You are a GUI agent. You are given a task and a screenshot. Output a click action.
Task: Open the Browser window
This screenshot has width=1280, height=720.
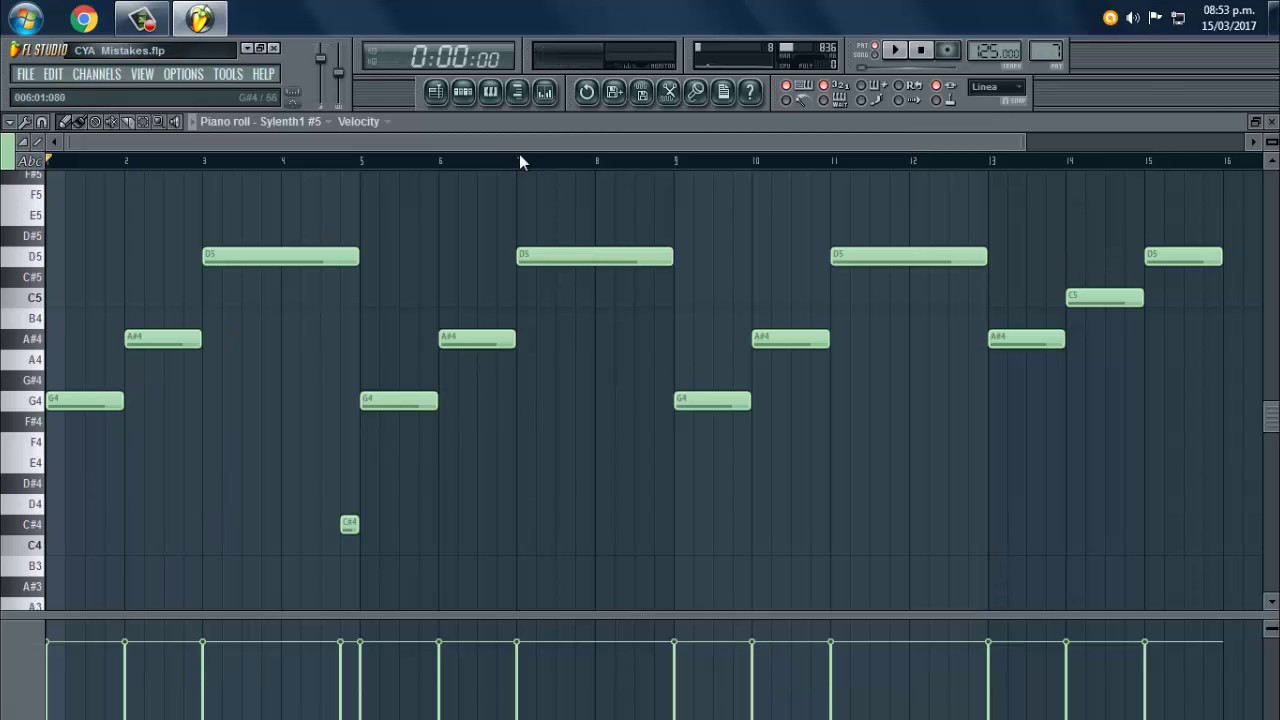point(517,92)
